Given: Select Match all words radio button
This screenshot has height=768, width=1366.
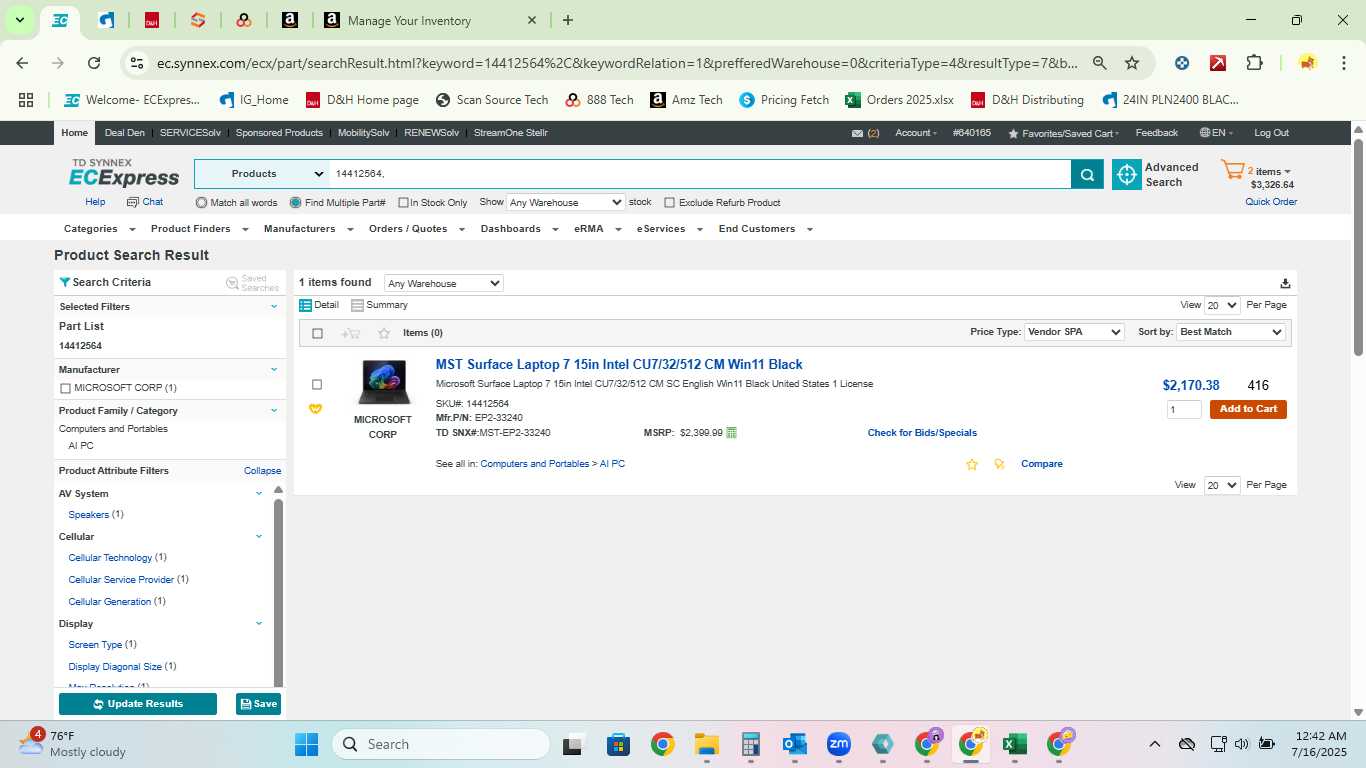Looking at the screenshot, I should [202, 203].
